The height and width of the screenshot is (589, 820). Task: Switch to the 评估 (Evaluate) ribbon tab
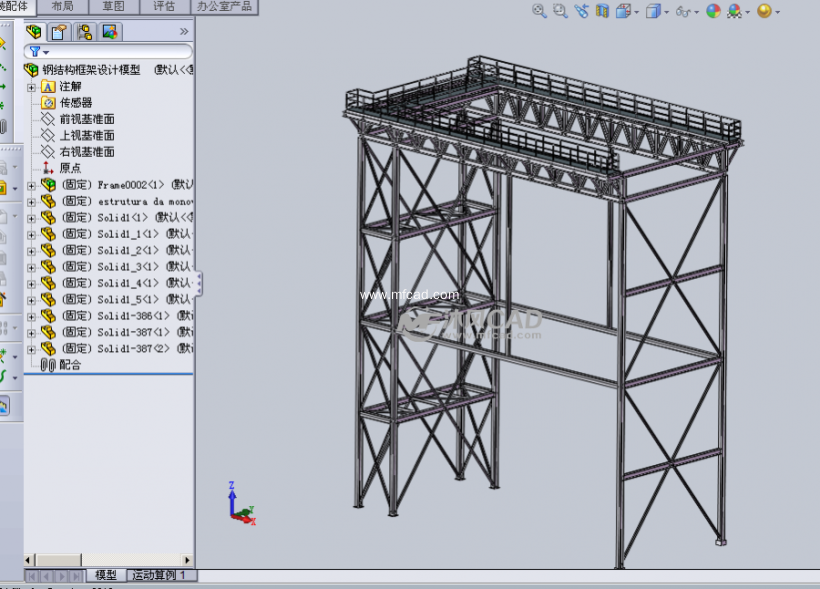(x=164, y=6)
